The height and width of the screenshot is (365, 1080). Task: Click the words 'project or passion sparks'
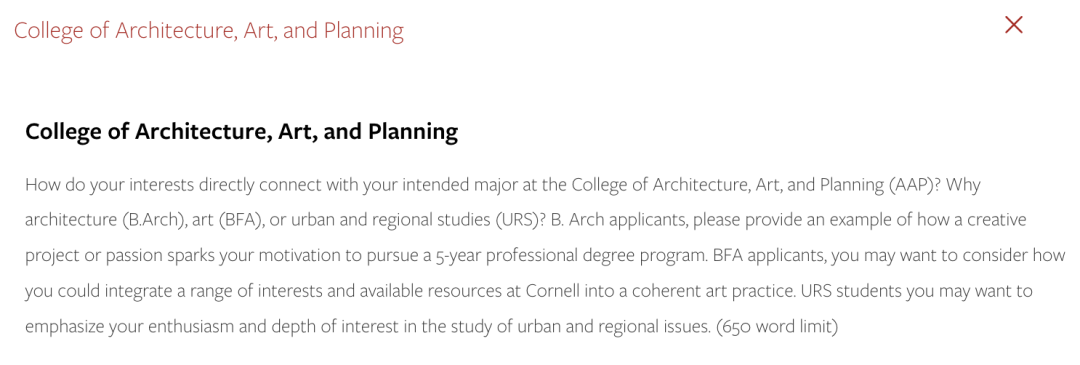[110, 257]
